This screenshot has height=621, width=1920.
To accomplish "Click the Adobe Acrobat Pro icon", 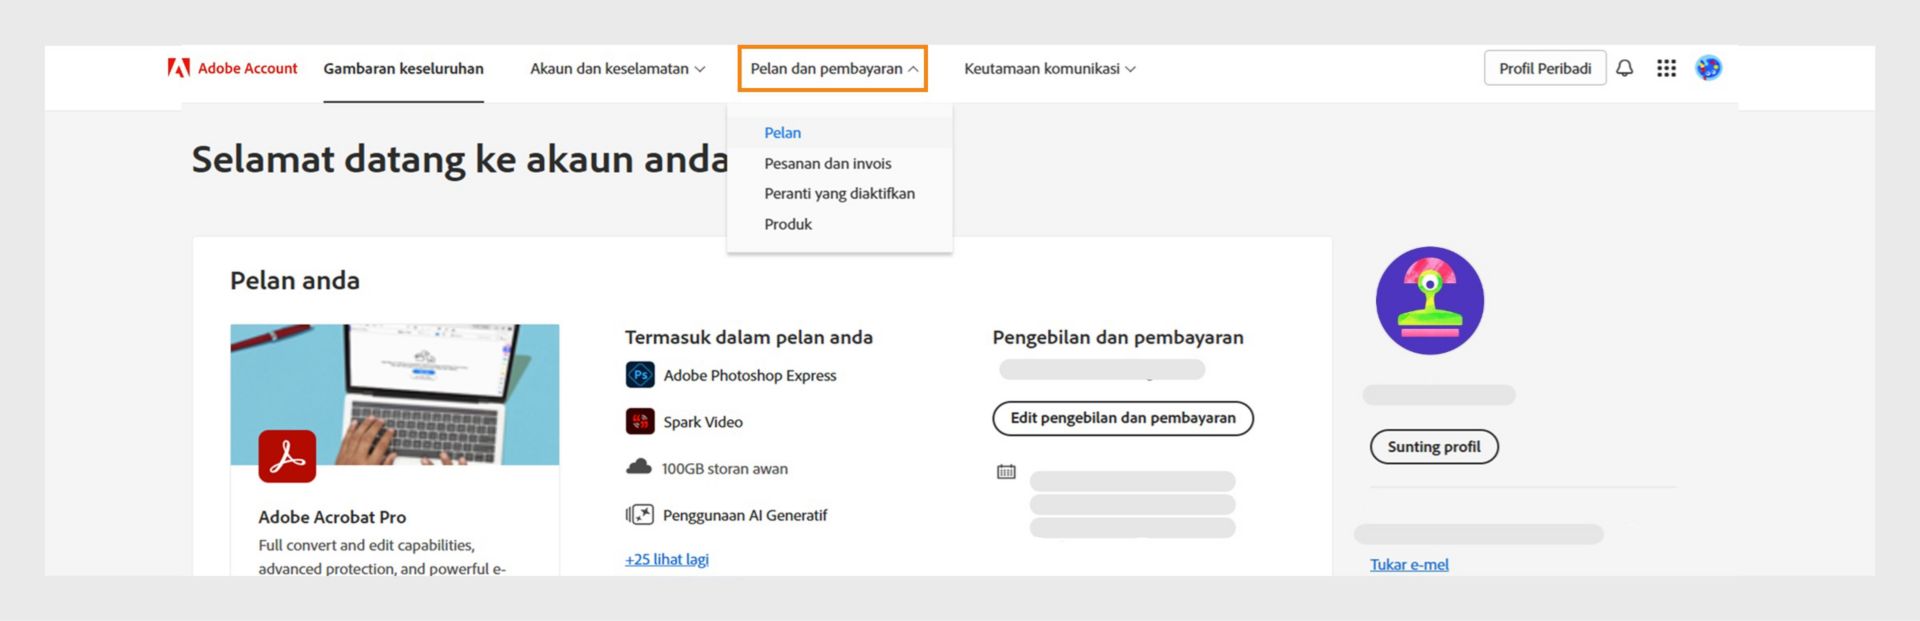I will (x=287, y=456).
